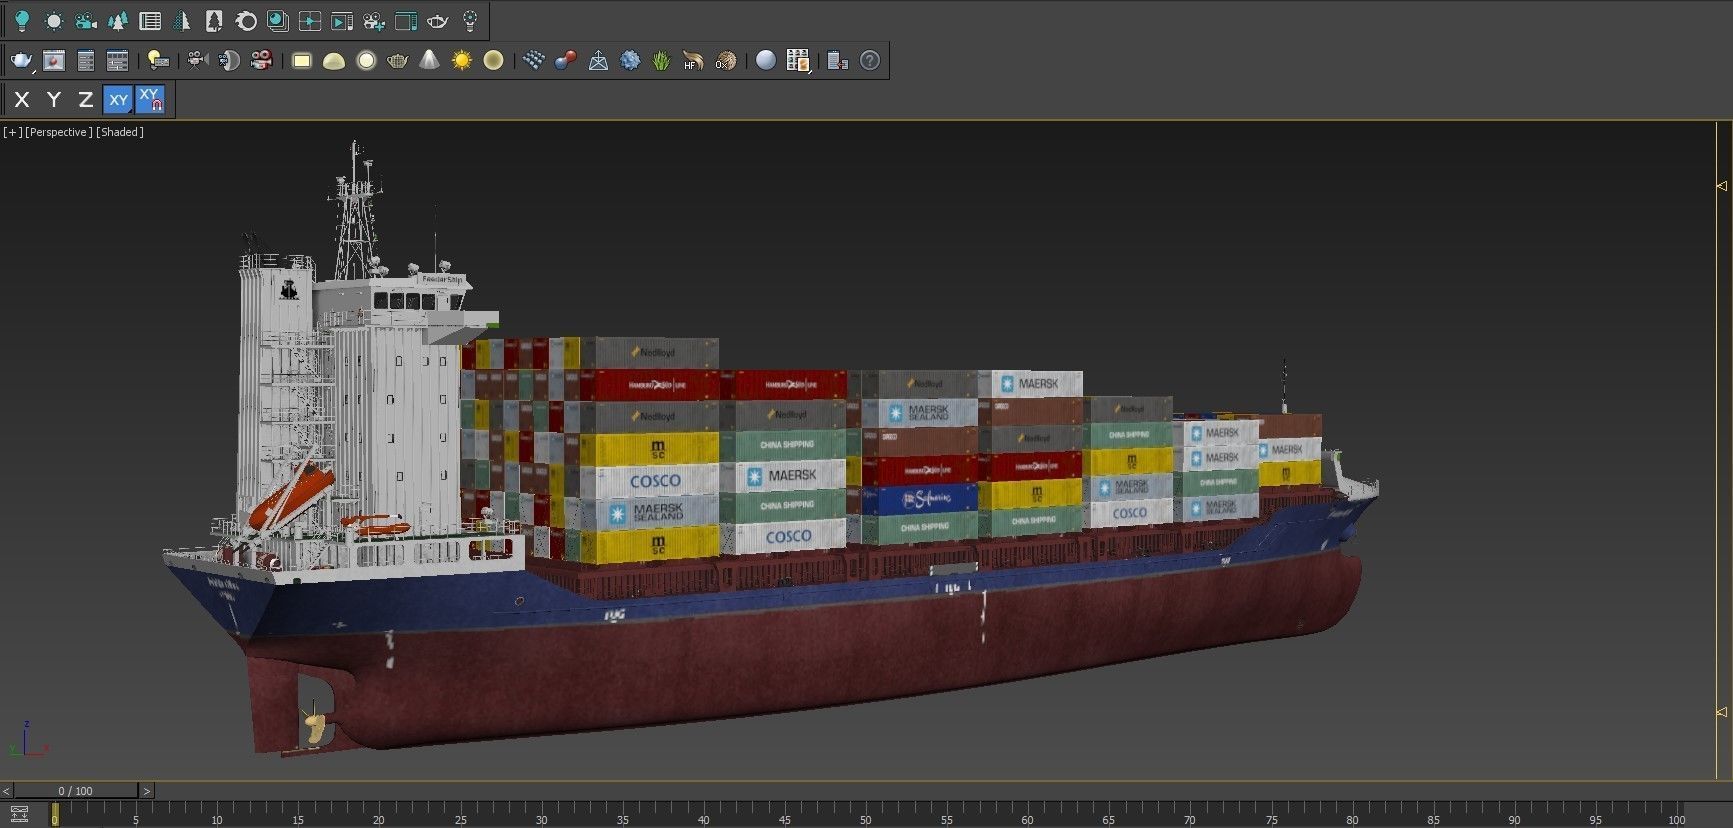Screen dimensions: 1733x828
Task: Click the lower yellow arrow on viewport edge
Action: [x=1721, y=712]
